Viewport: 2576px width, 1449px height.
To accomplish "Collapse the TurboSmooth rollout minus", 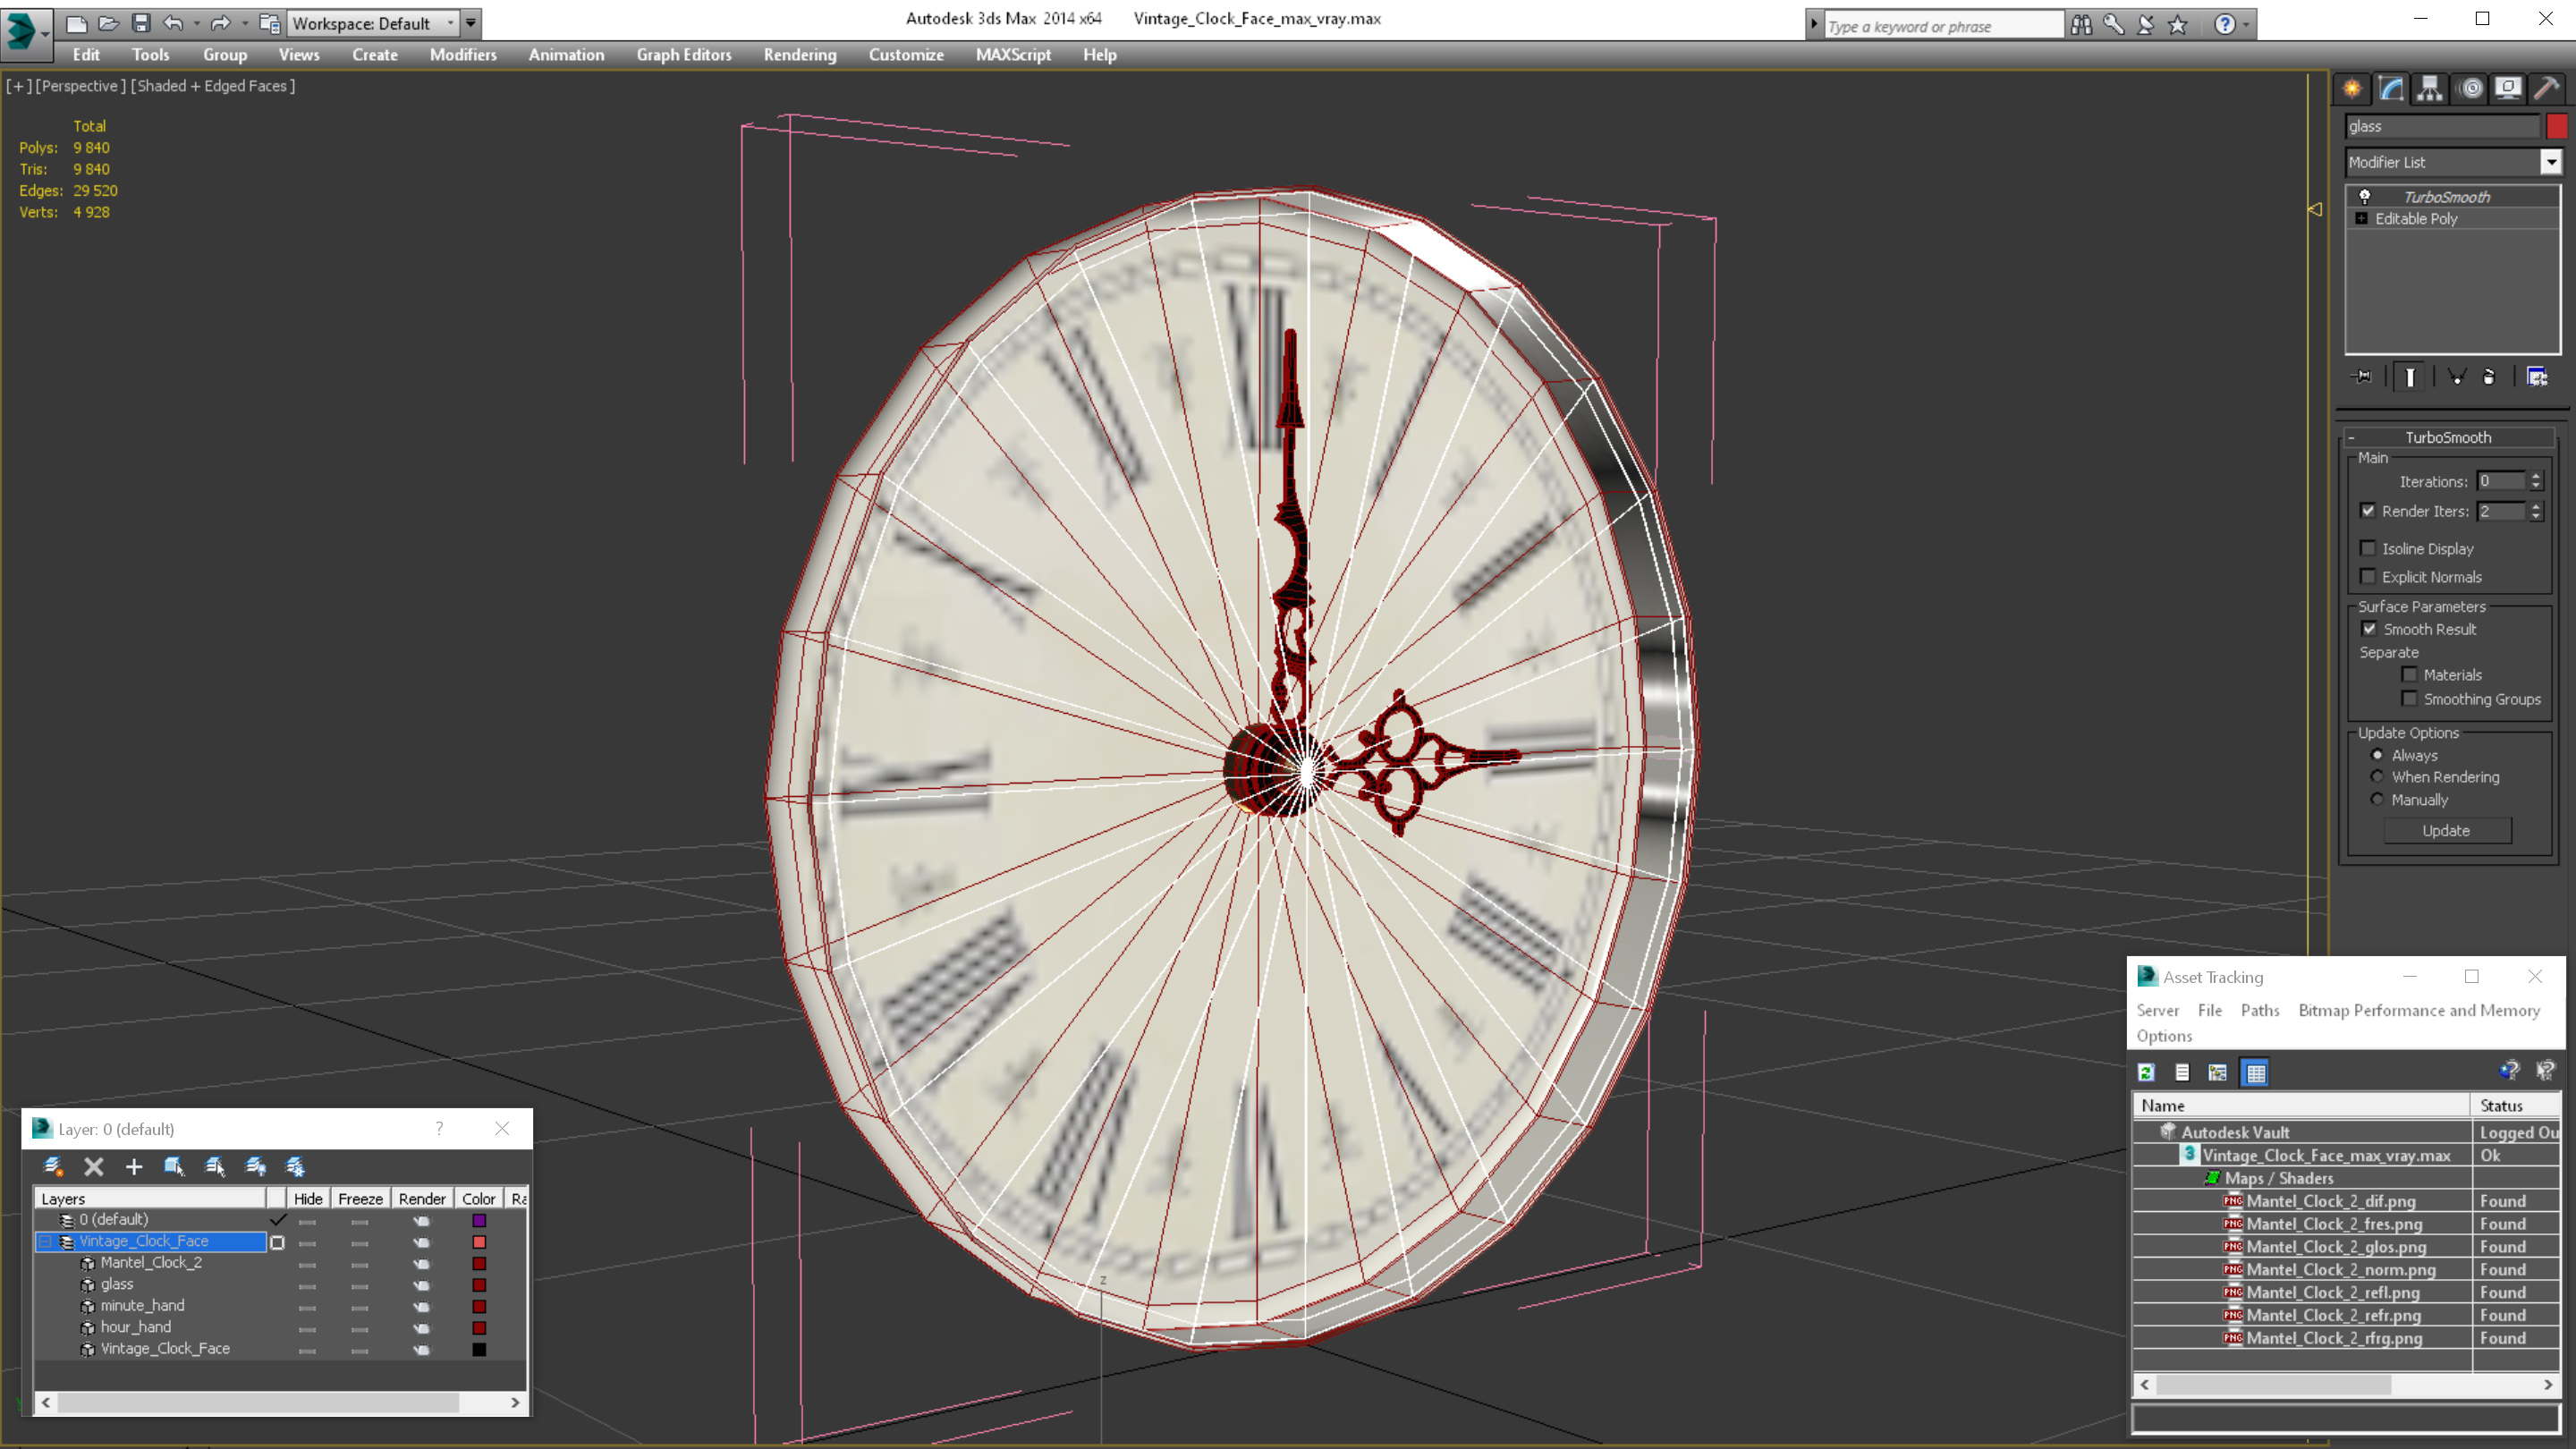I will click(2352, 437).
